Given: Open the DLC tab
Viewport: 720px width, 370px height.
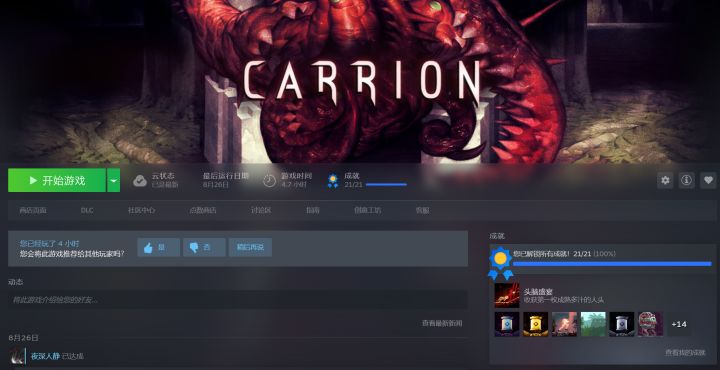Looking at the screenshot, I should pos(87,210).
